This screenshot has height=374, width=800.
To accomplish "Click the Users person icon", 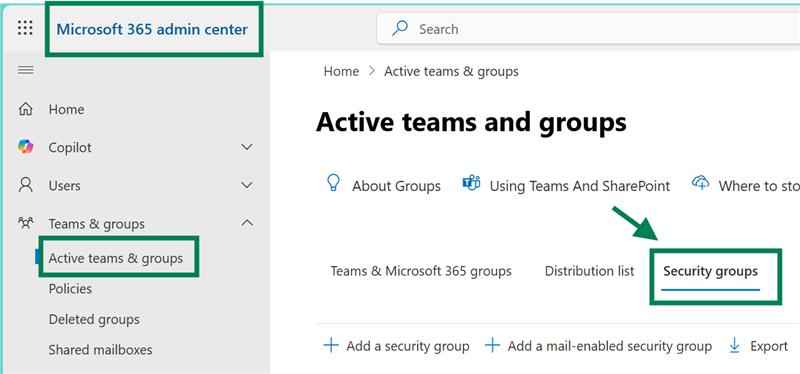I will click(26, 185).
